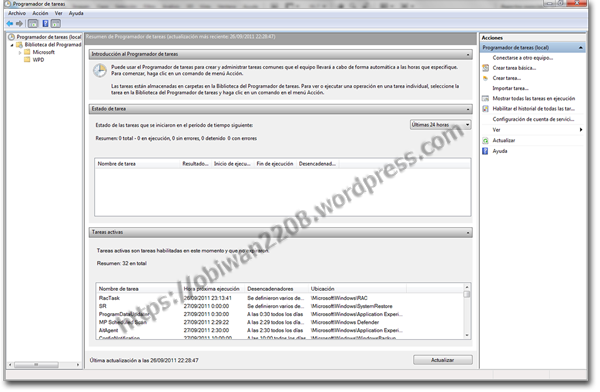The image size is (600, 392).
Task: Select the RacTask row in active tasks
Action: [x=280, y=298]
